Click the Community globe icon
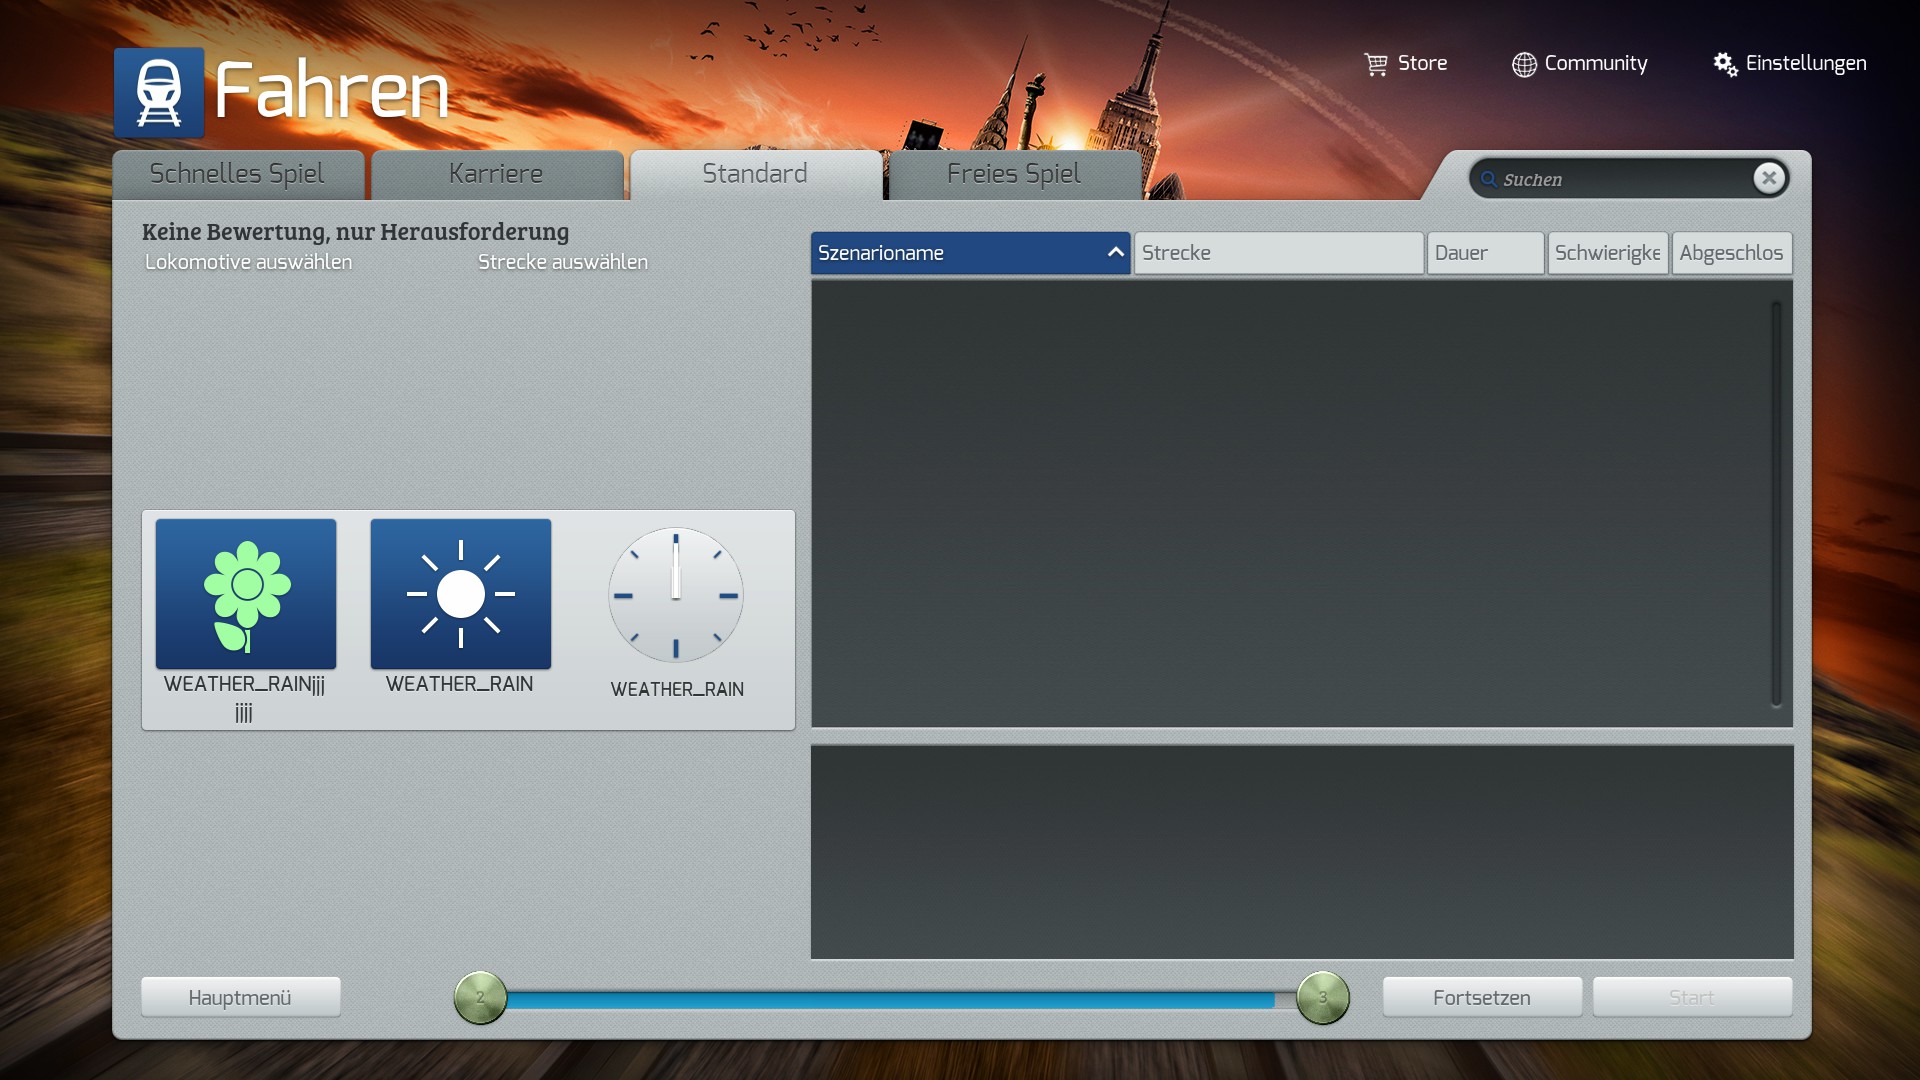Viewport: 1920px width, 1080px height. (1524, 64)
